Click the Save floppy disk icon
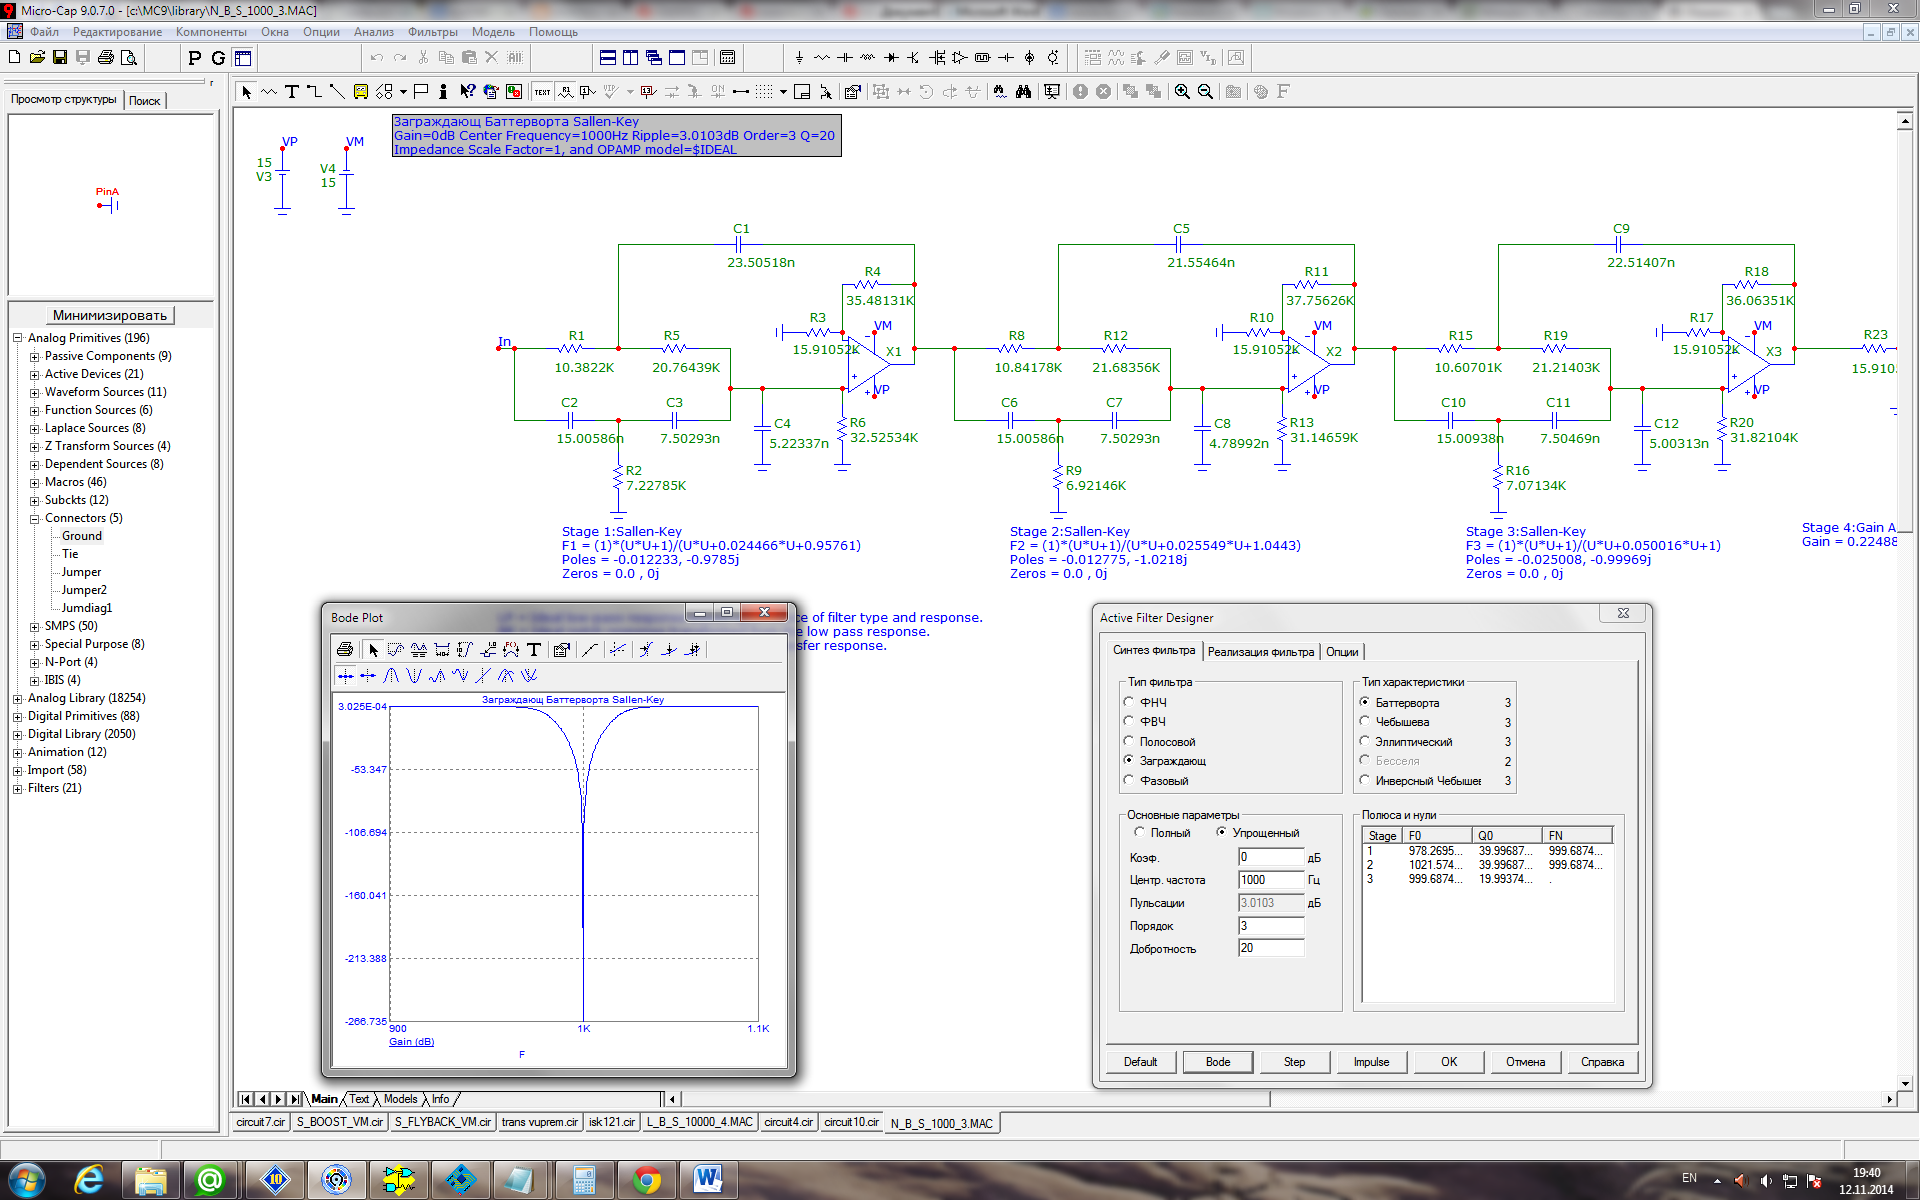The image size is (1920, 1200). 60,58
